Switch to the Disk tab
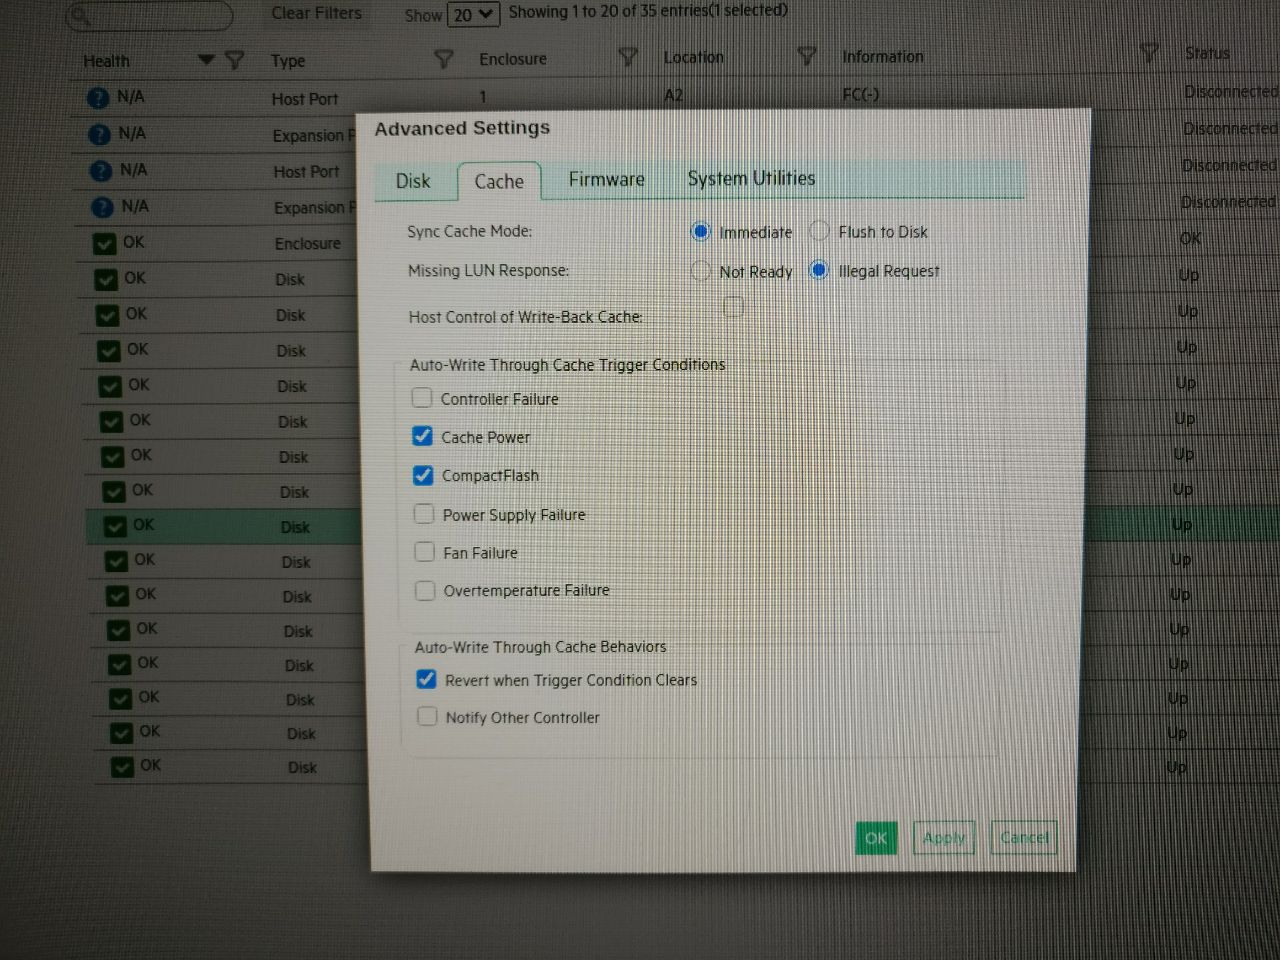The image size is (1280, 960). (x=412, y=181)
